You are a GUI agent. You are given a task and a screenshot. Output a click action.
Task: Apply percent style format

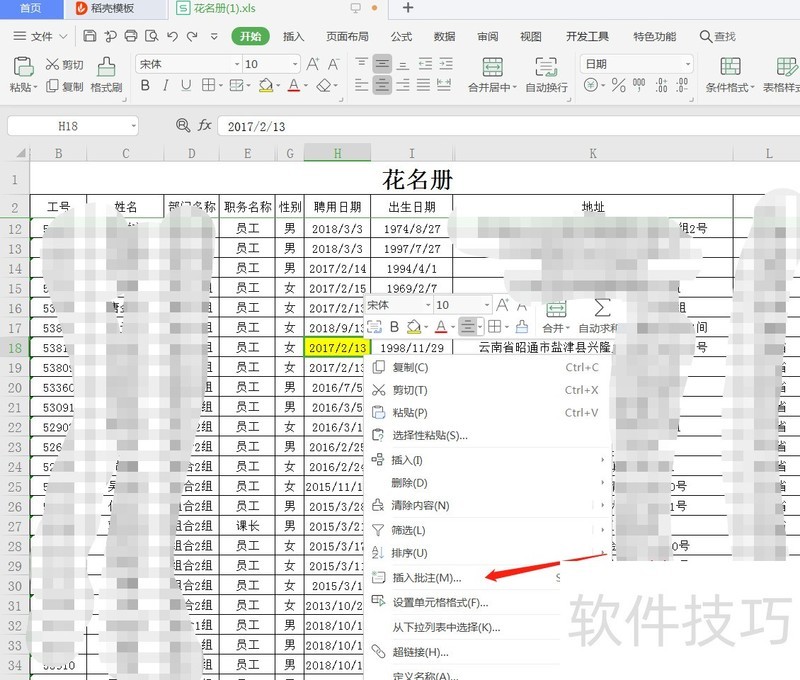pyautogui.click(x=618, y=85)
